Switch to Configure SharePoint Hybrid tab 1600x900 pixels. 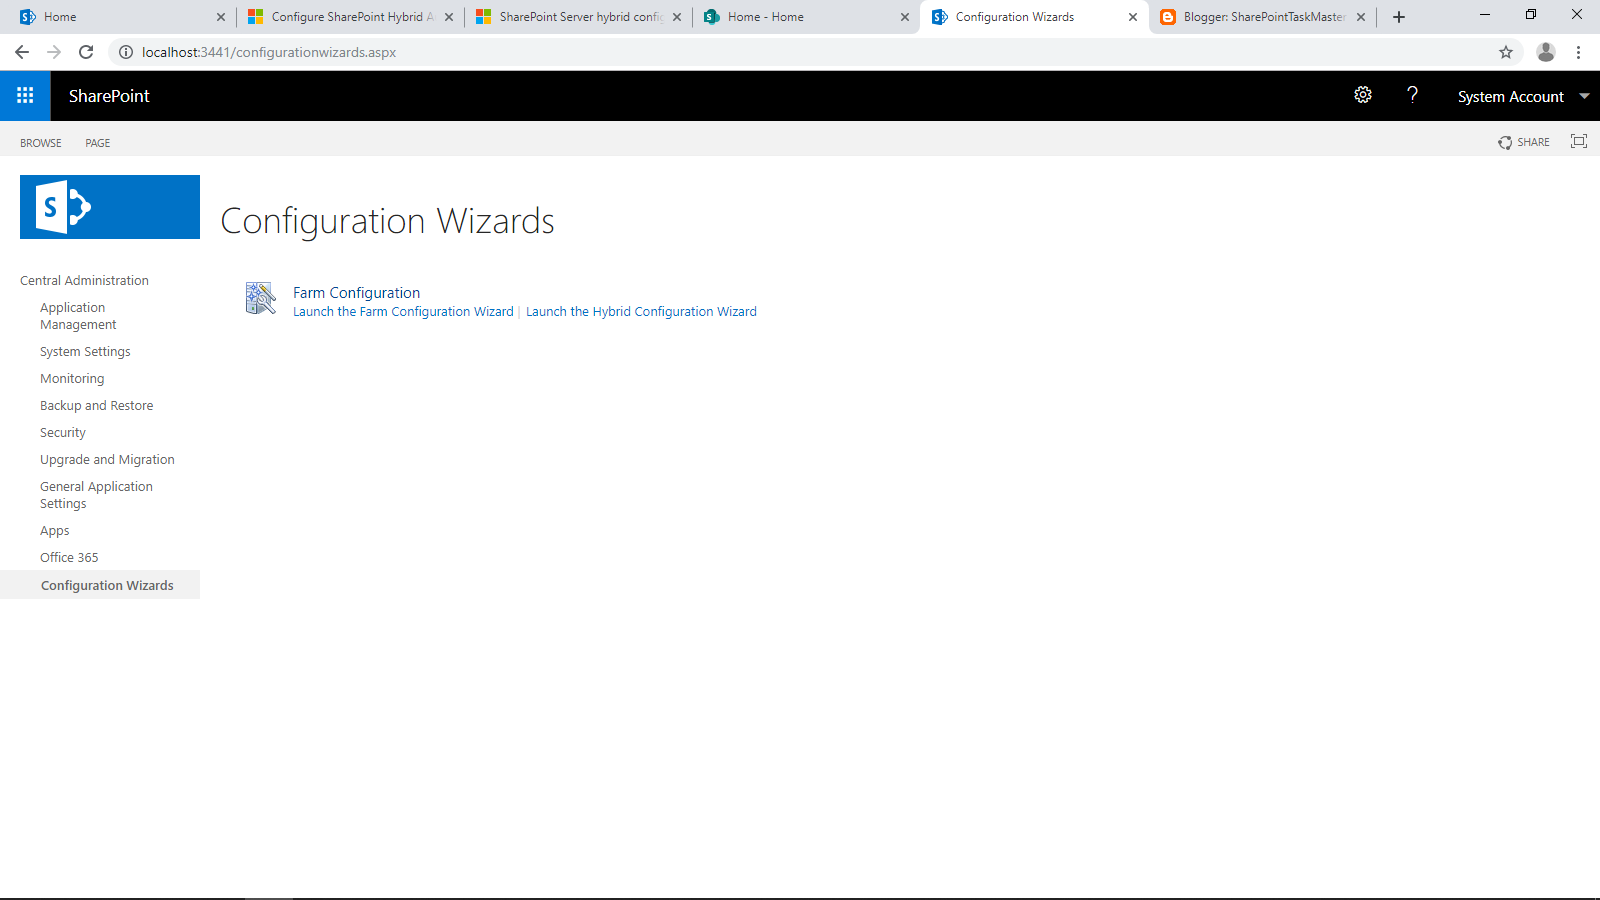350,17
